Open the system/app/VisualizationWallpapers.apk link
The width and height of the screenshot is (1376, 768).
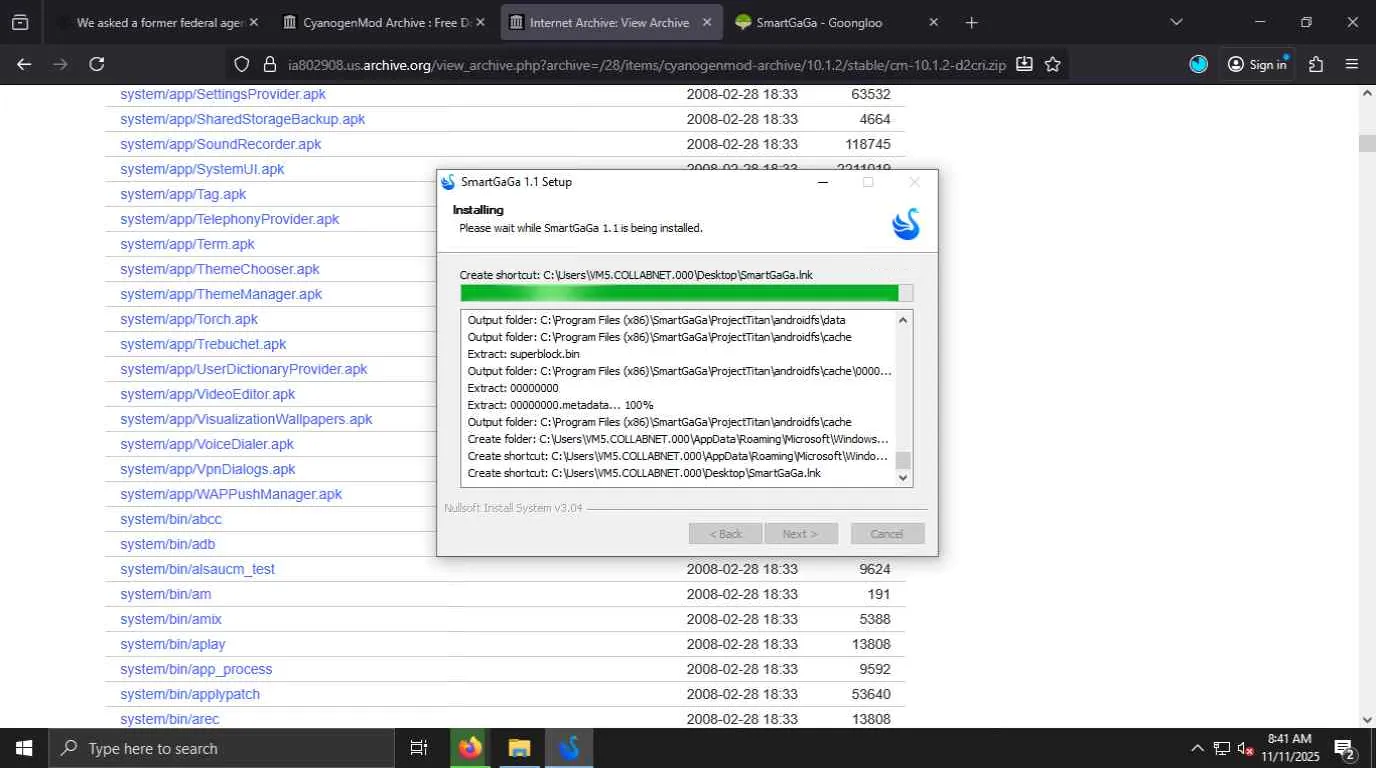click(x=246, y=419)
